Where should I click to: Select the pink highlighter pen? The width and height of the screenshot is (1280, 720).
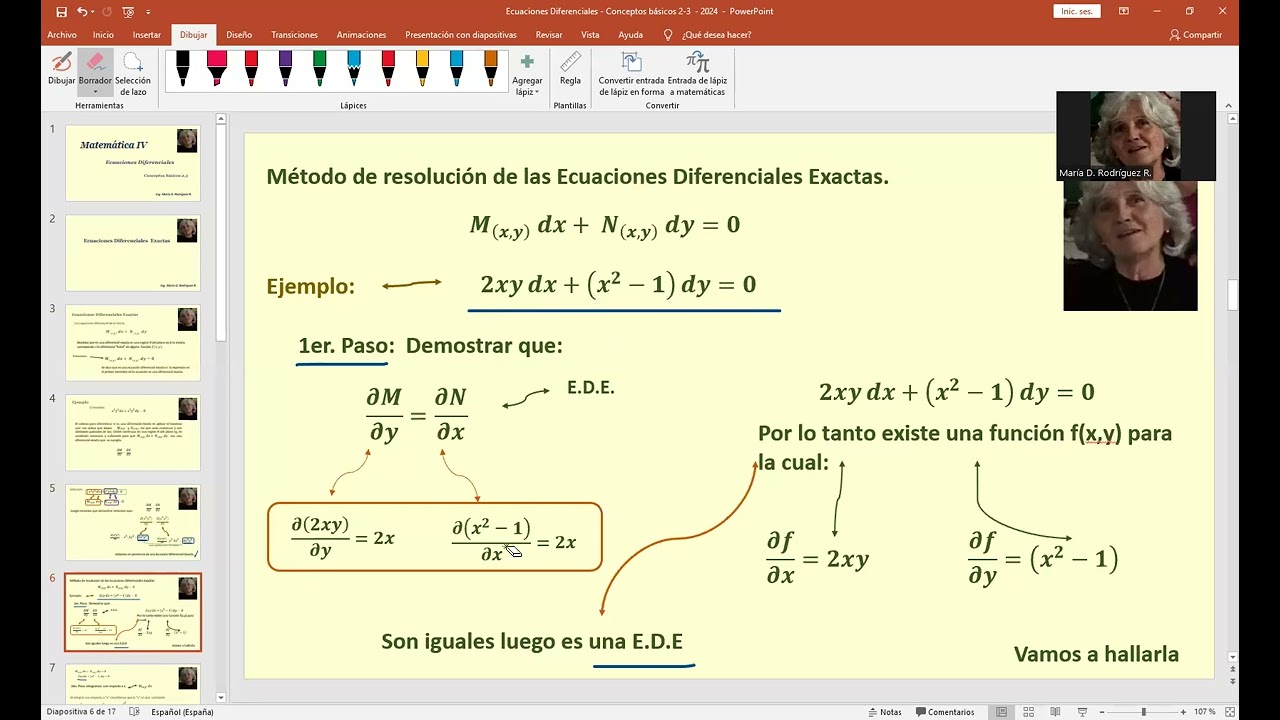pos(216,68)
